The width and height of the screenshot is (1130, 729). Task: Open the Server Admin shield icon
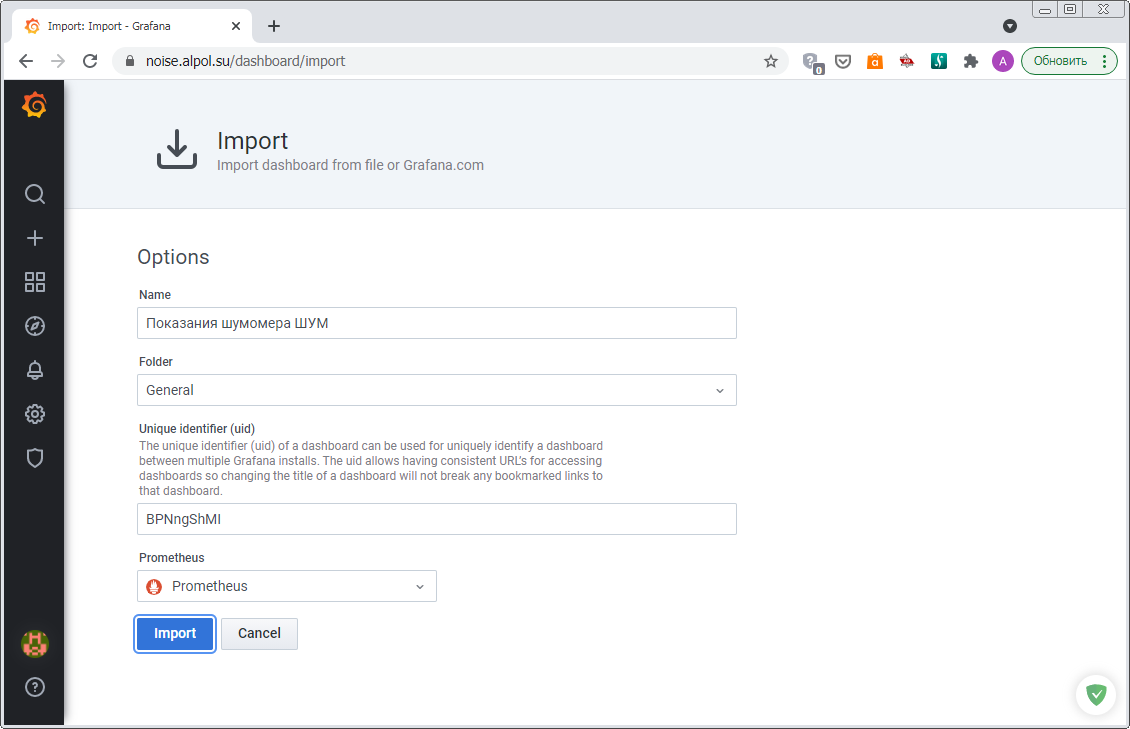pyautogui.click(x=35, y=458)
